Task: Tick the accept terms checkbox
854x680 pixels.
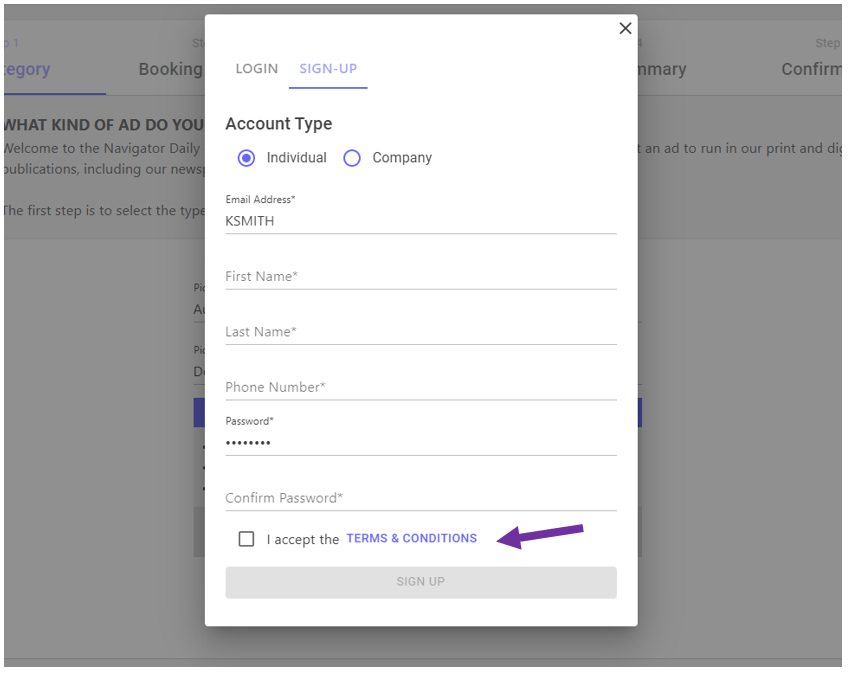Action: pyautogui.click(x=246, y=539)
